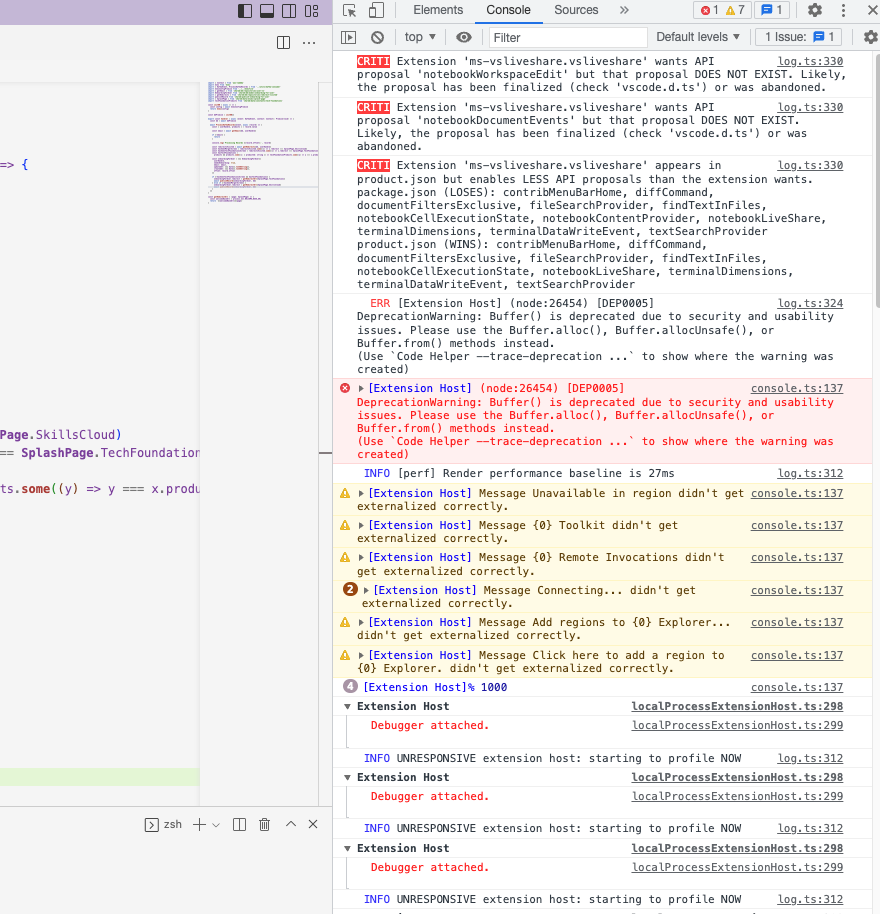Open first localProcessExtensionHost.ts:298 link
This screenshot has height=914, width=880.
(x=737, y=706)
